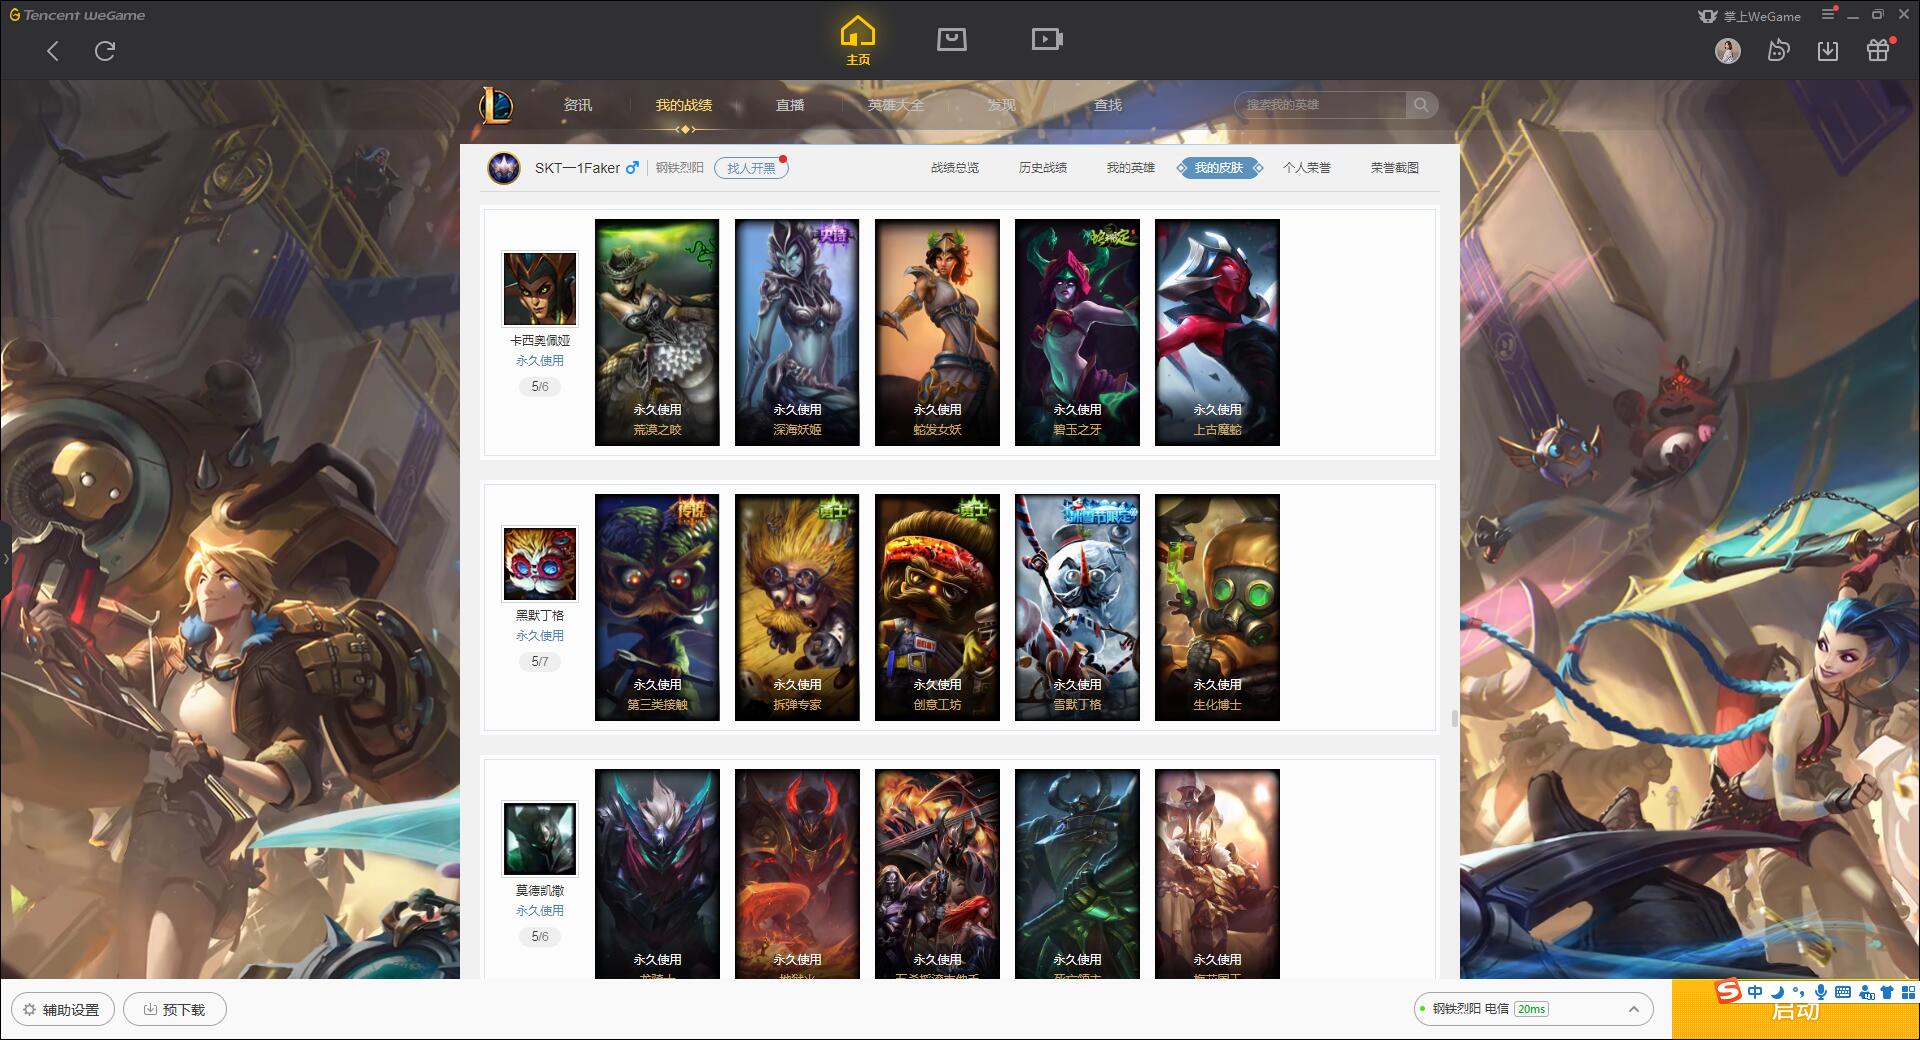Click the orange 启动 launch button
The image size is (1920, 1040).
[x=1796, y=1010]
